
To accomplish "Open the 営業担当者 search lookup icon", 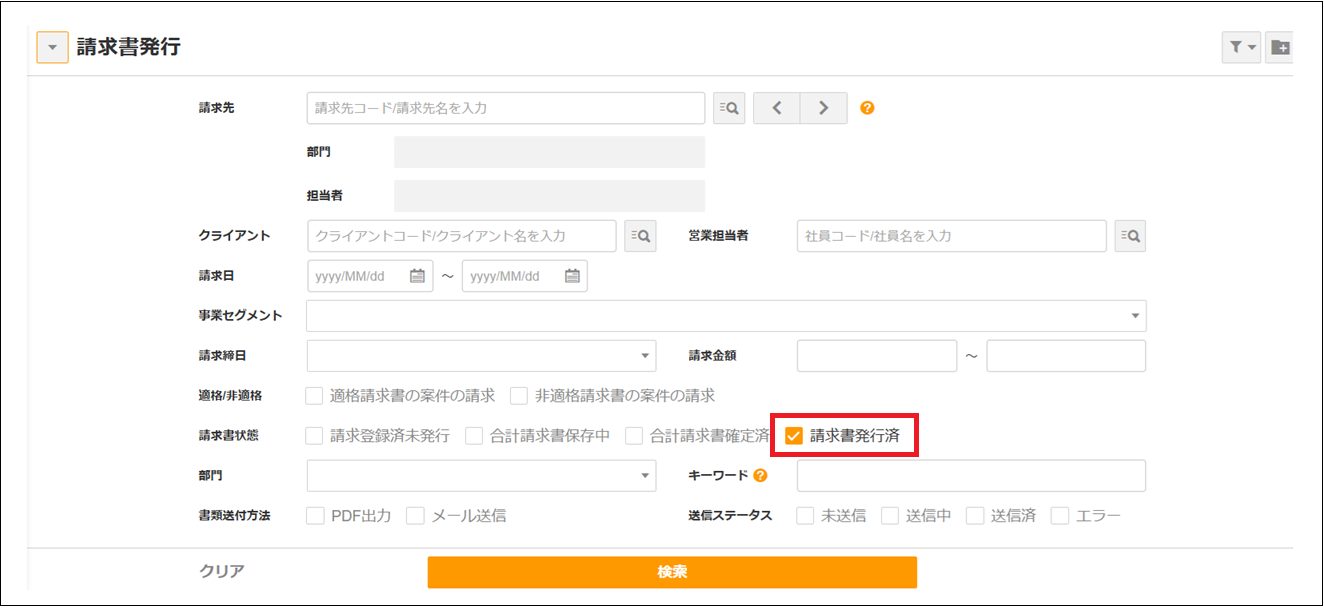I will coord(1130,236).
